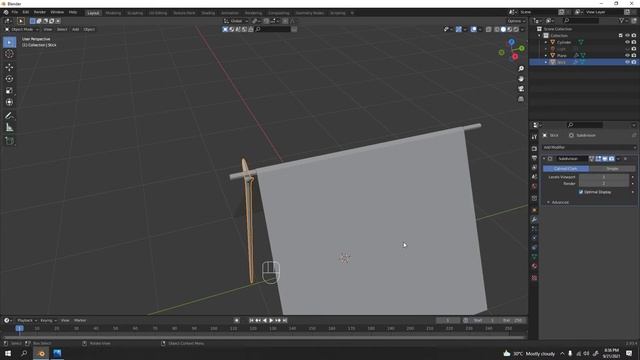Toggle visibility eye for Cylinder object

click(x=627, y=42)
